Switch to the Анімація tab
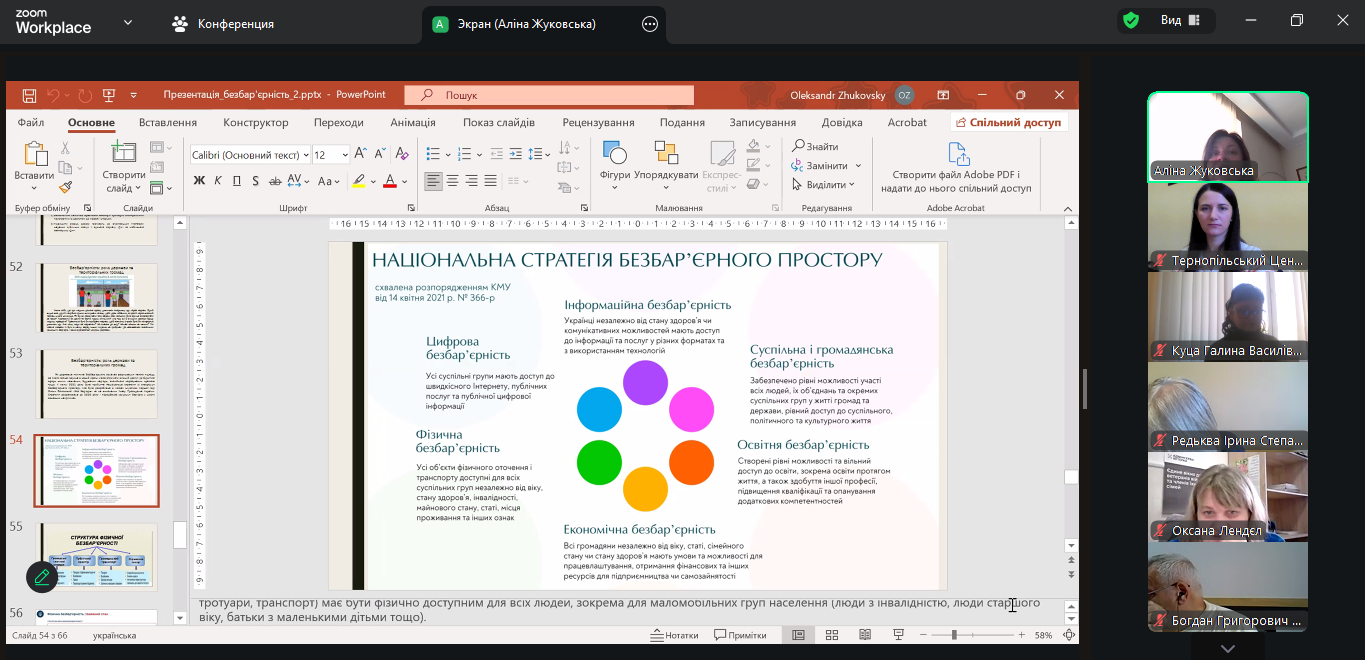1365x660 pixels. coord(413,122)
